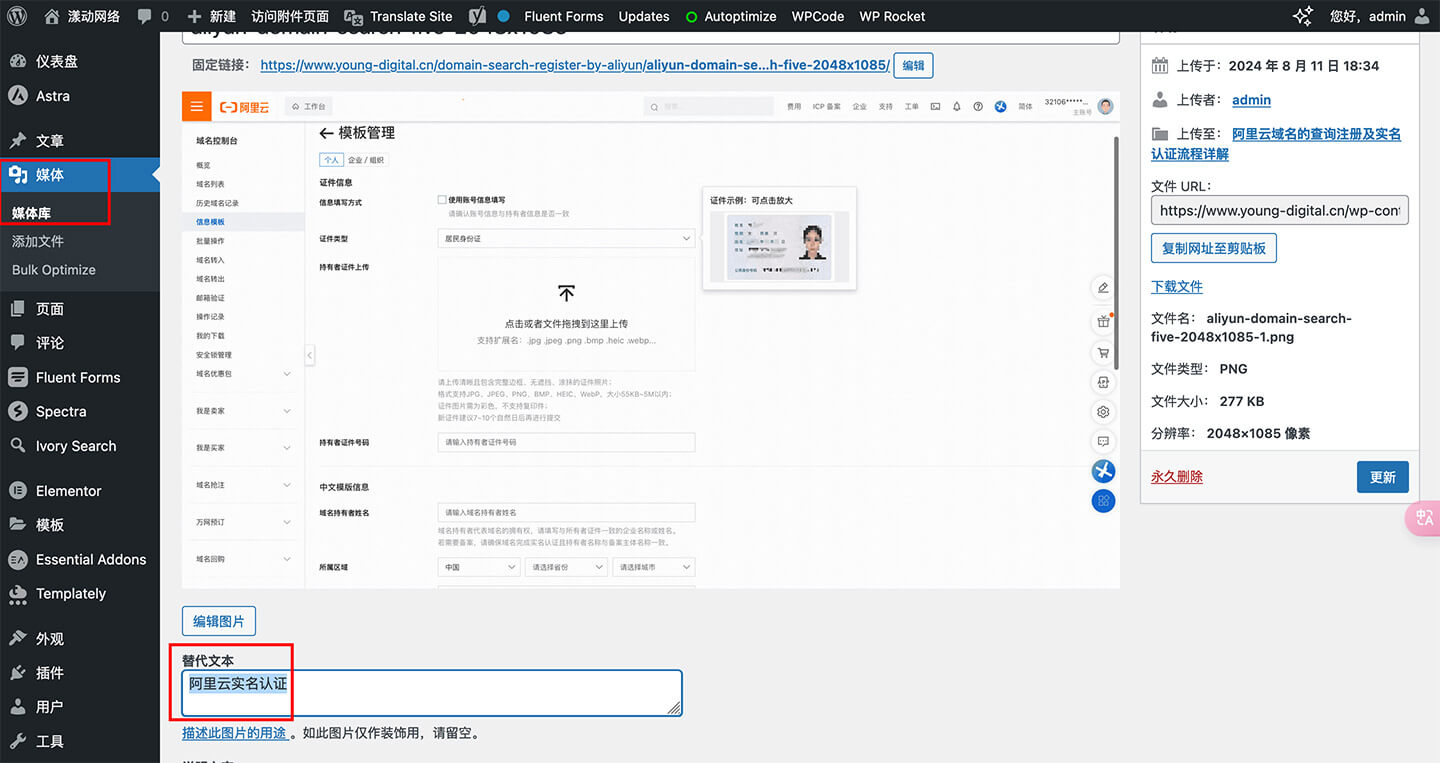Focus the 替代文本 text area
The width and height of the screenshot is (1440, 763).
(x=432, y=693)
